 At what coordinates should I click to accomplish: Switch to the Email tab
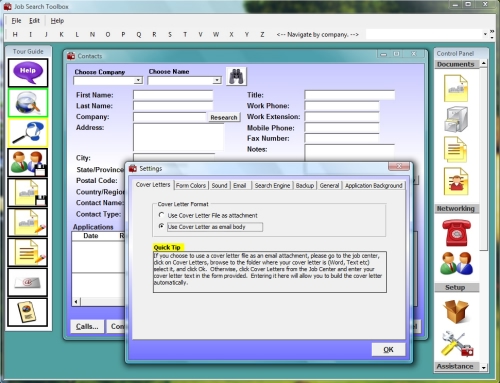pyautogui.click(x=240, y=185)
